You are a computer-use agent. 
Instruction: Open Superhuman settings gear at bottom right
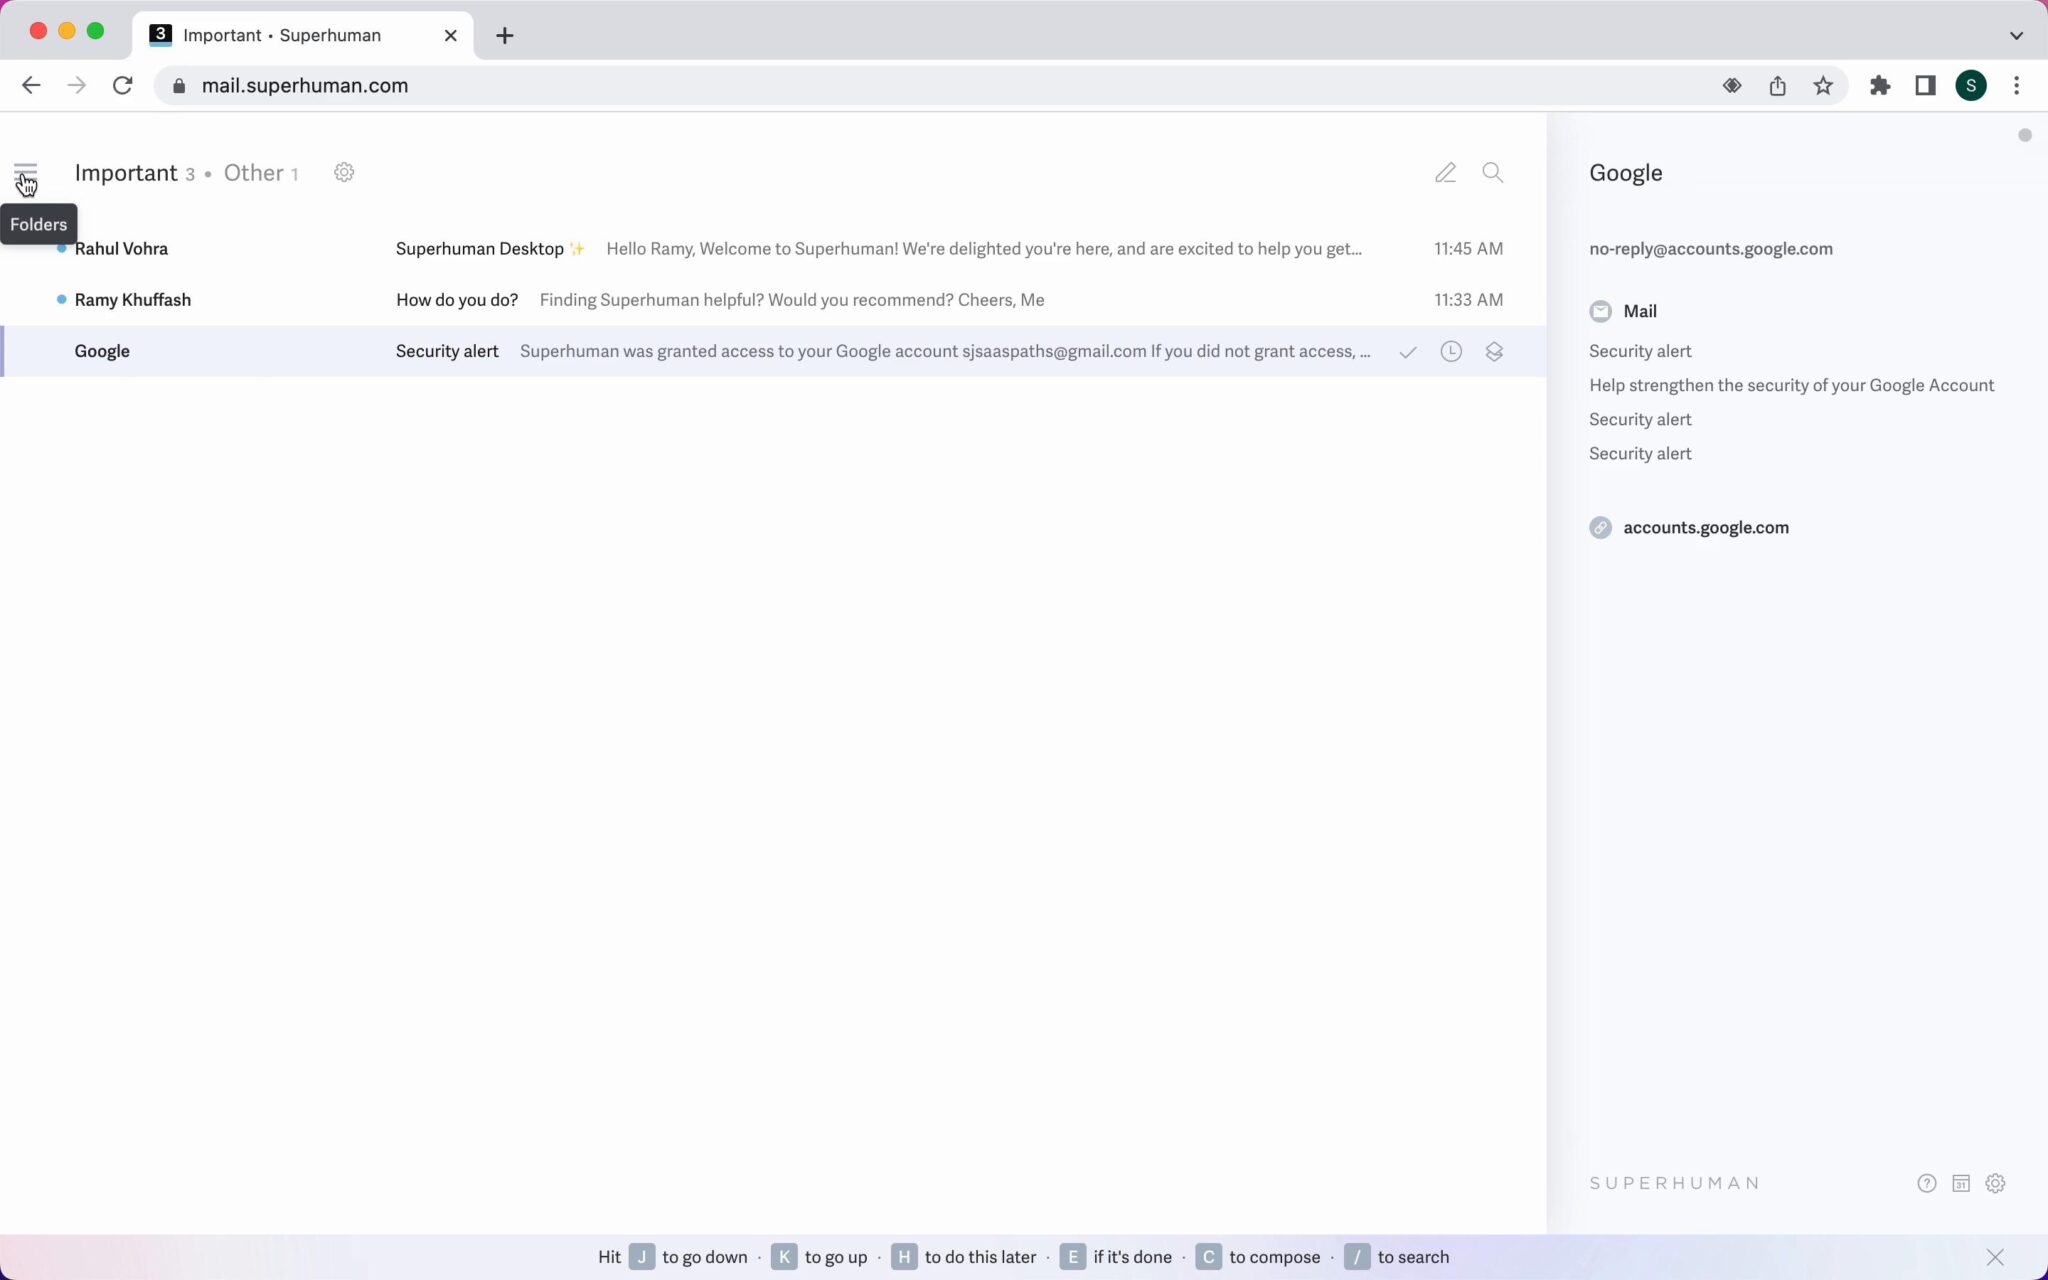coord(1996,1183)
